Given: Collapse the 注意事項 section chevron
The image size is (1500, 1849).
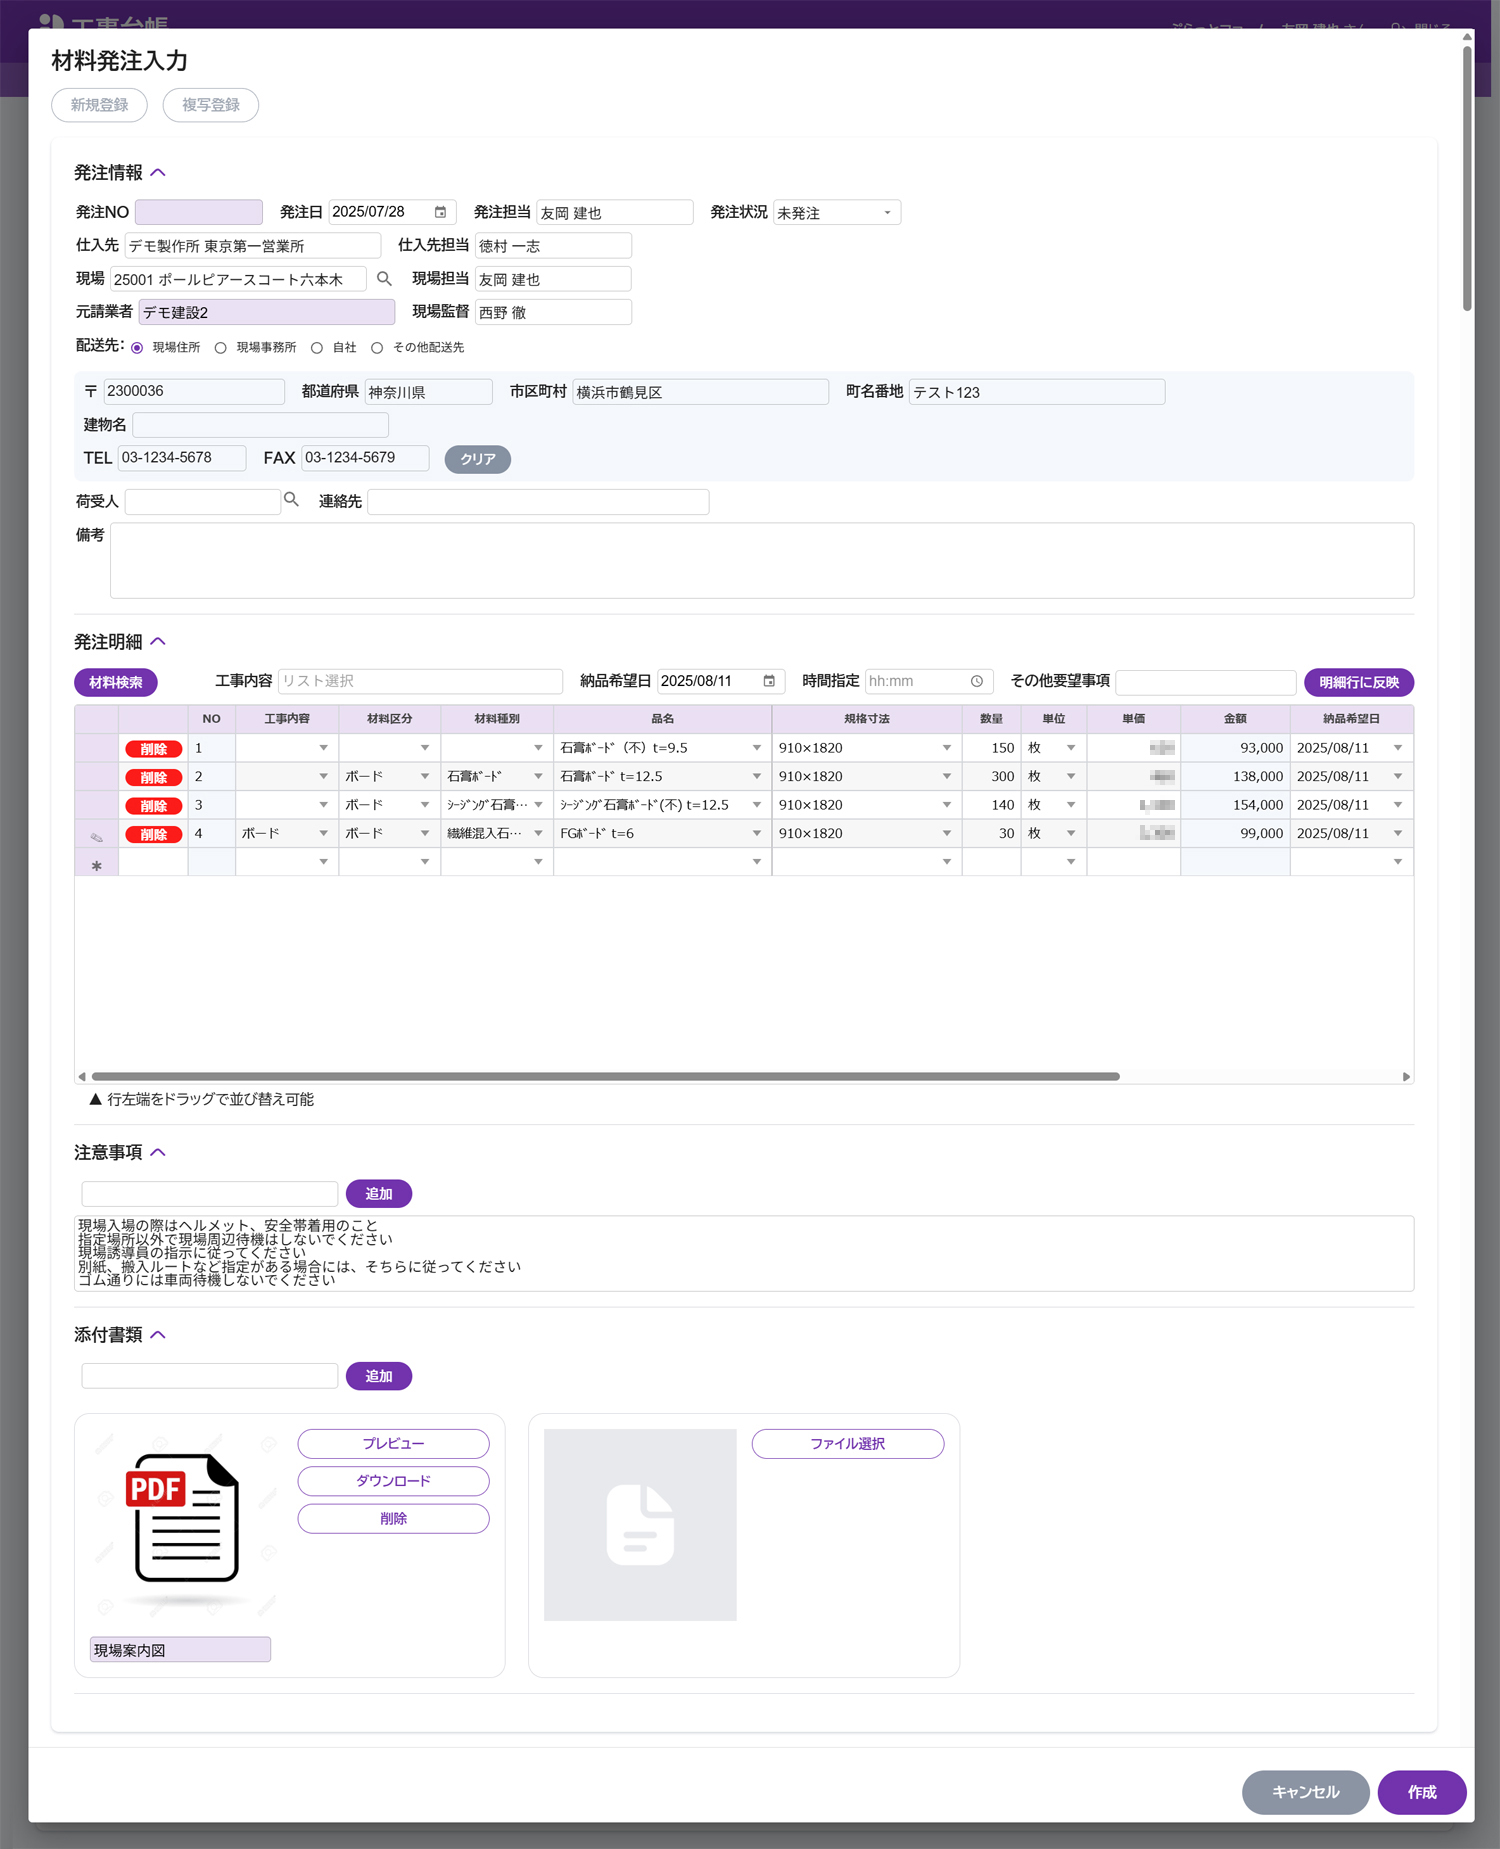Looking at the screenshot, I should click(x=158, y=1153).
